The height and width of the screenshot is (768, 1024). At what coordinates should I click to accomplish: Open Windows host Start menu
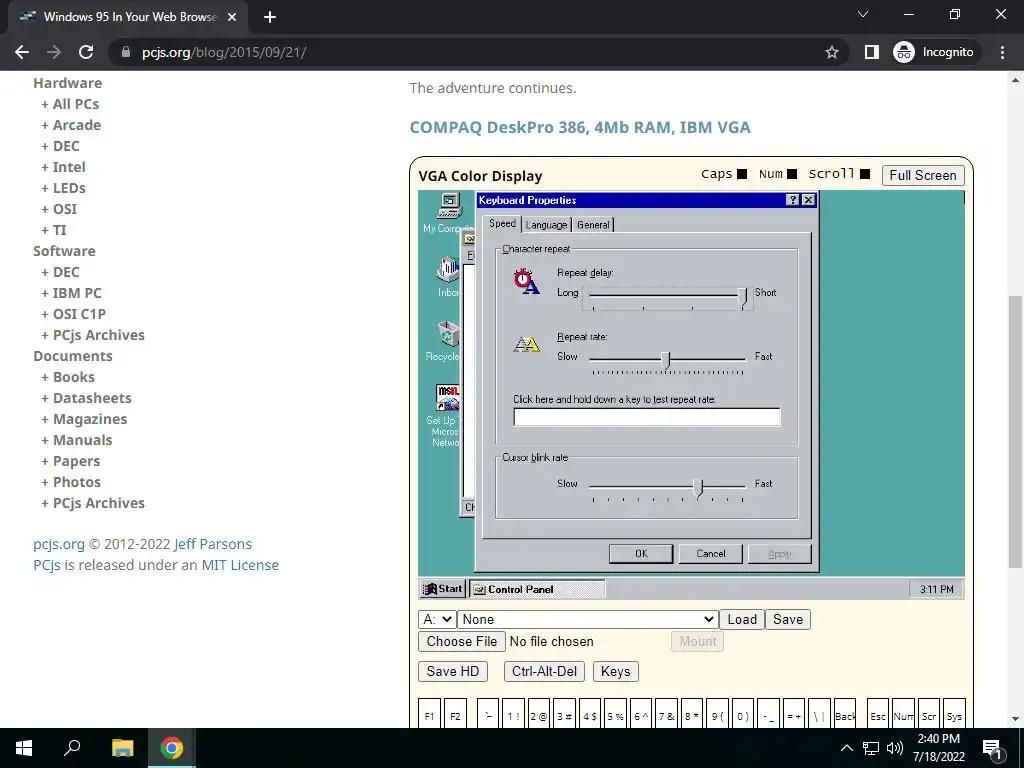click(24, 748)
